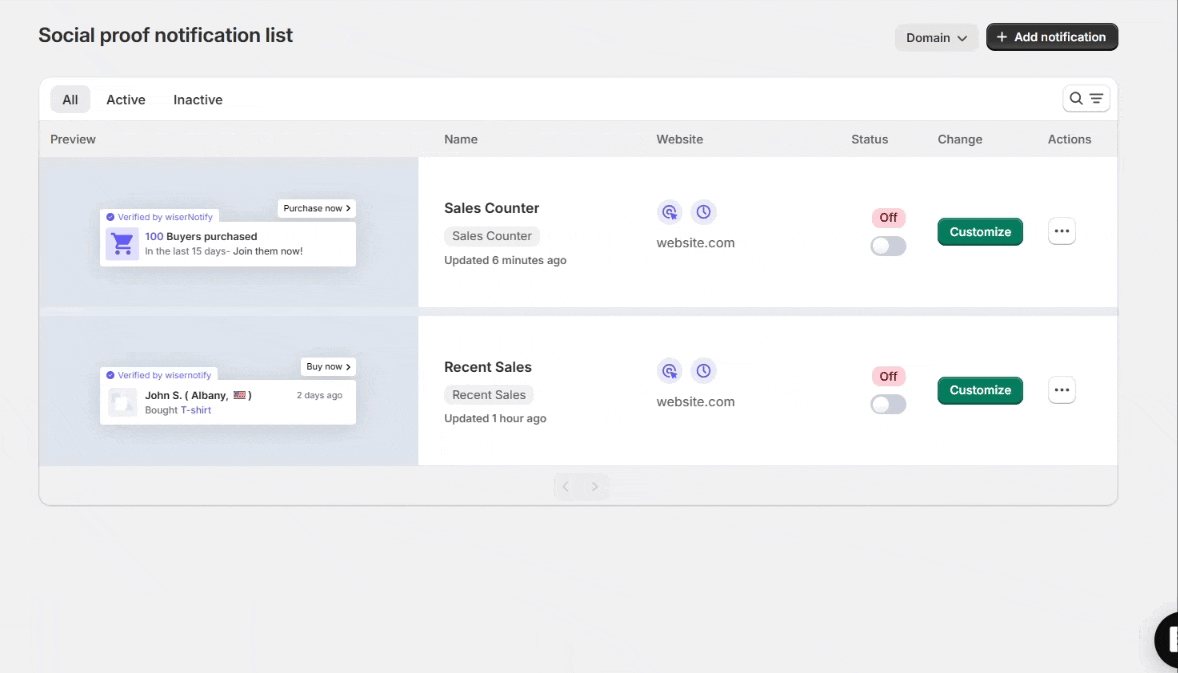Click Customize for Sales Counter
This screenshot has height=673, width=1178.
point(980,231)
